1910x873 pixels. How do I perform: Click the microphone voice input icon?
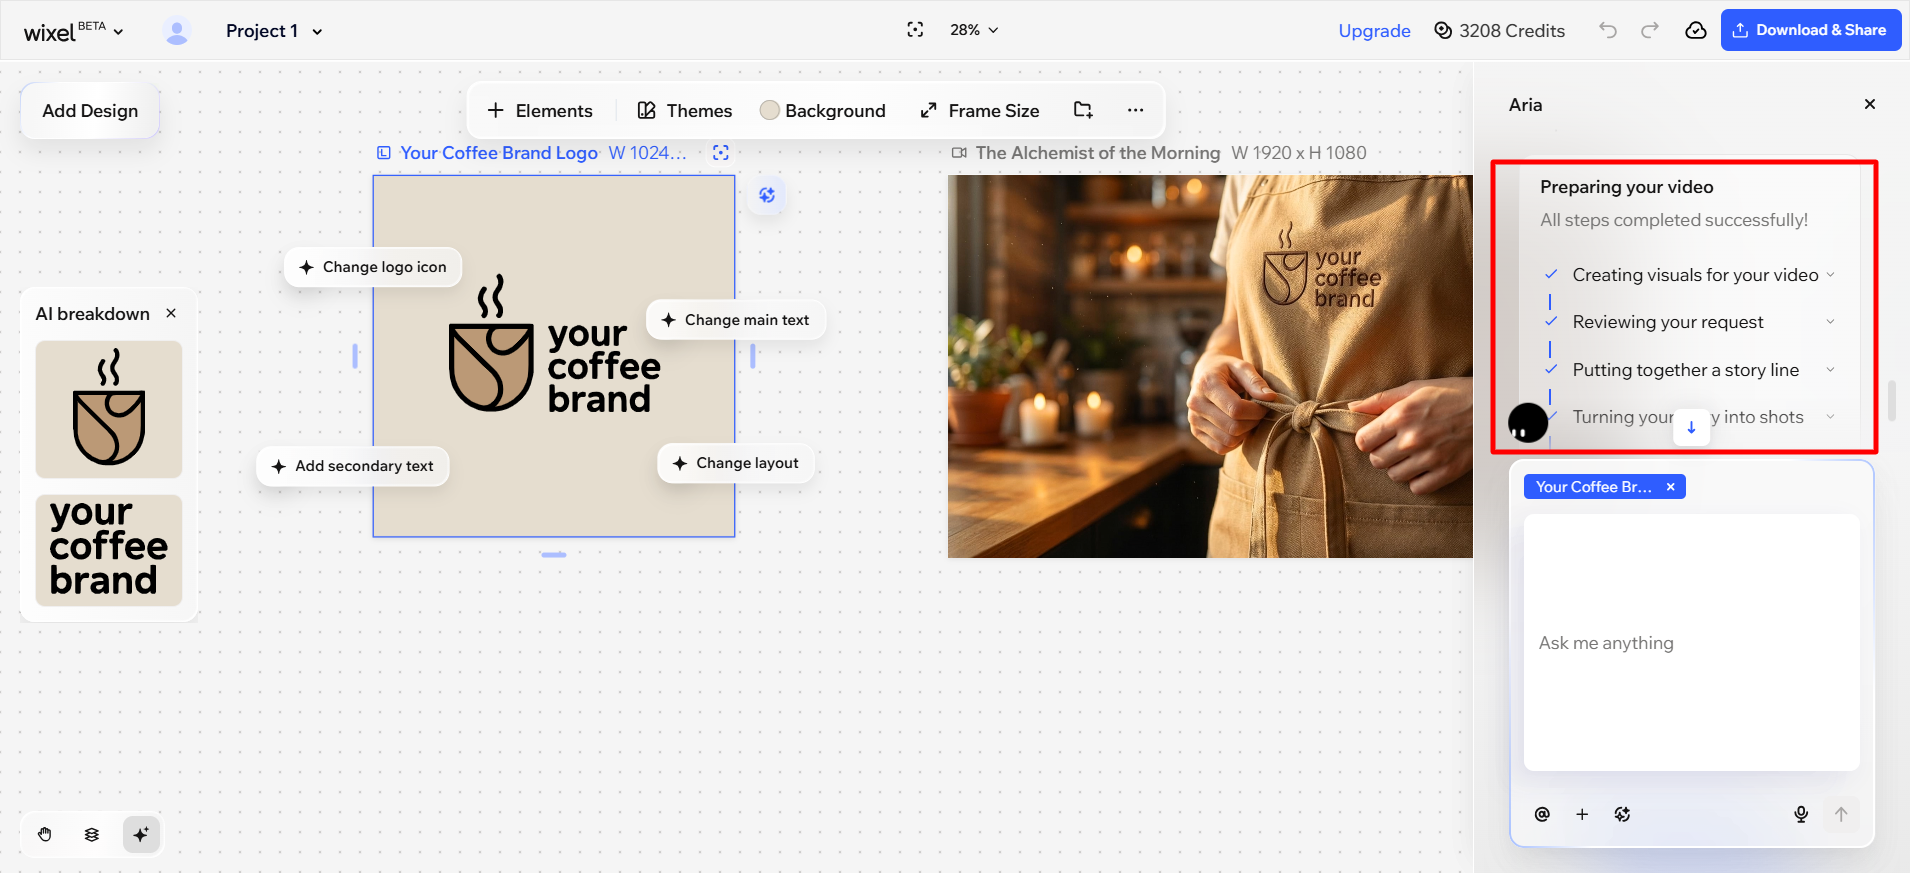[x=1801, y=814]
